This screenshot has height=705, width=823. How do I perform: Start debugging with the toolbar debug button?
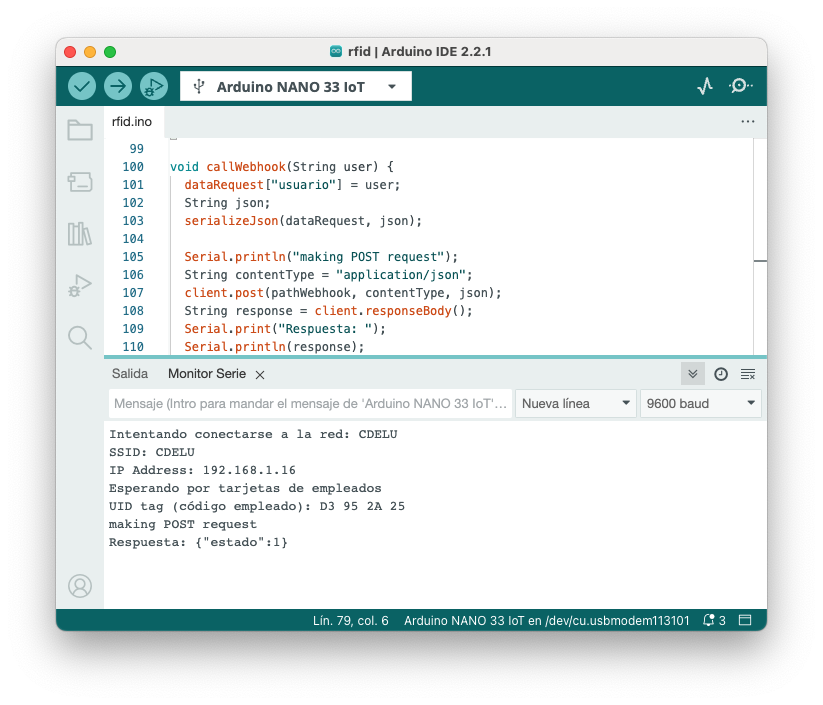(154, 86)
